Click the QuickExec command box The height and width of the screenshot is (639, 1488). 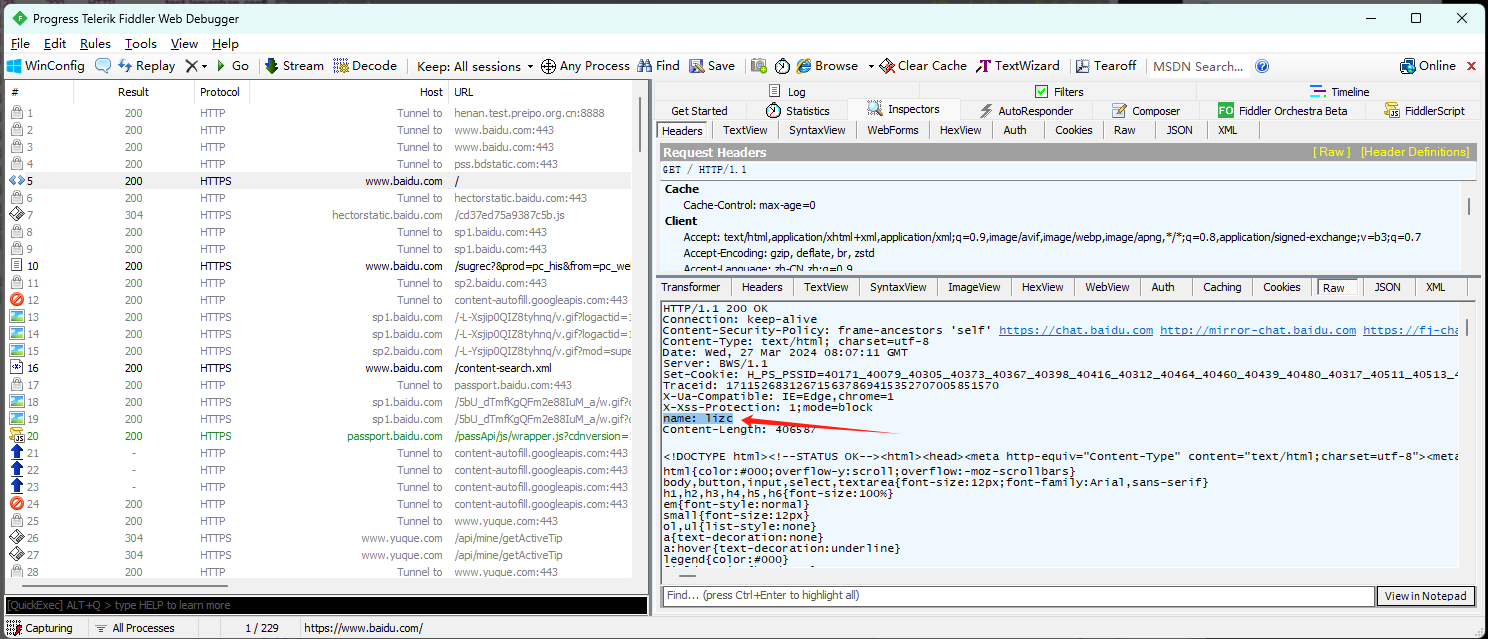tap(326, 605)
